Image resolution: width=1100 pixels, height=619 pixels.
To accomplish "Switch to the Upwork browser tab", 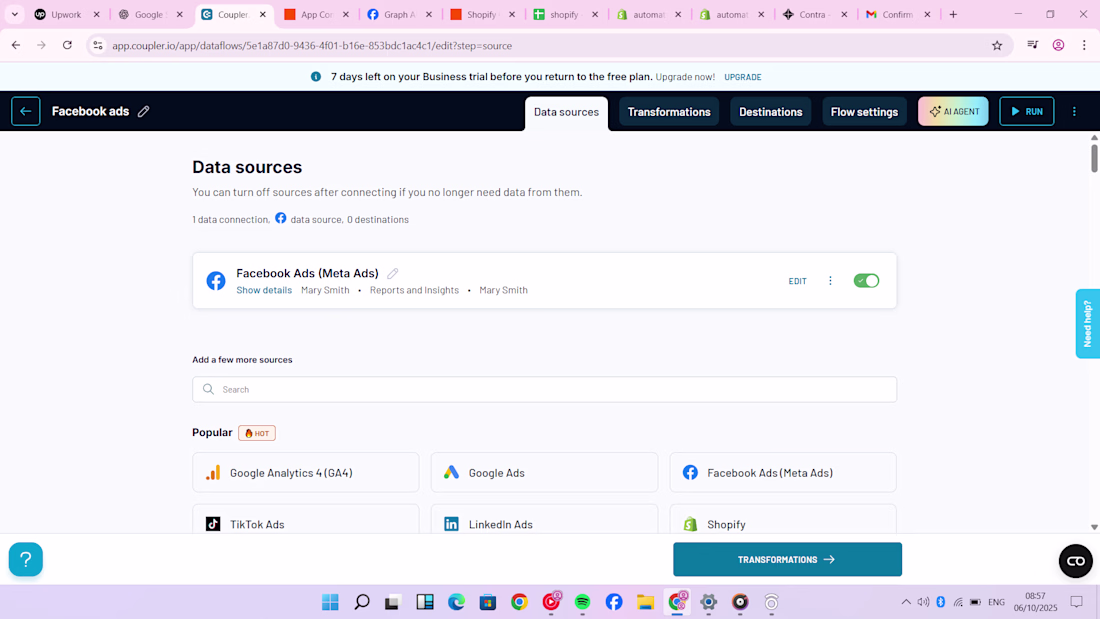I will [x=66, y=14].
